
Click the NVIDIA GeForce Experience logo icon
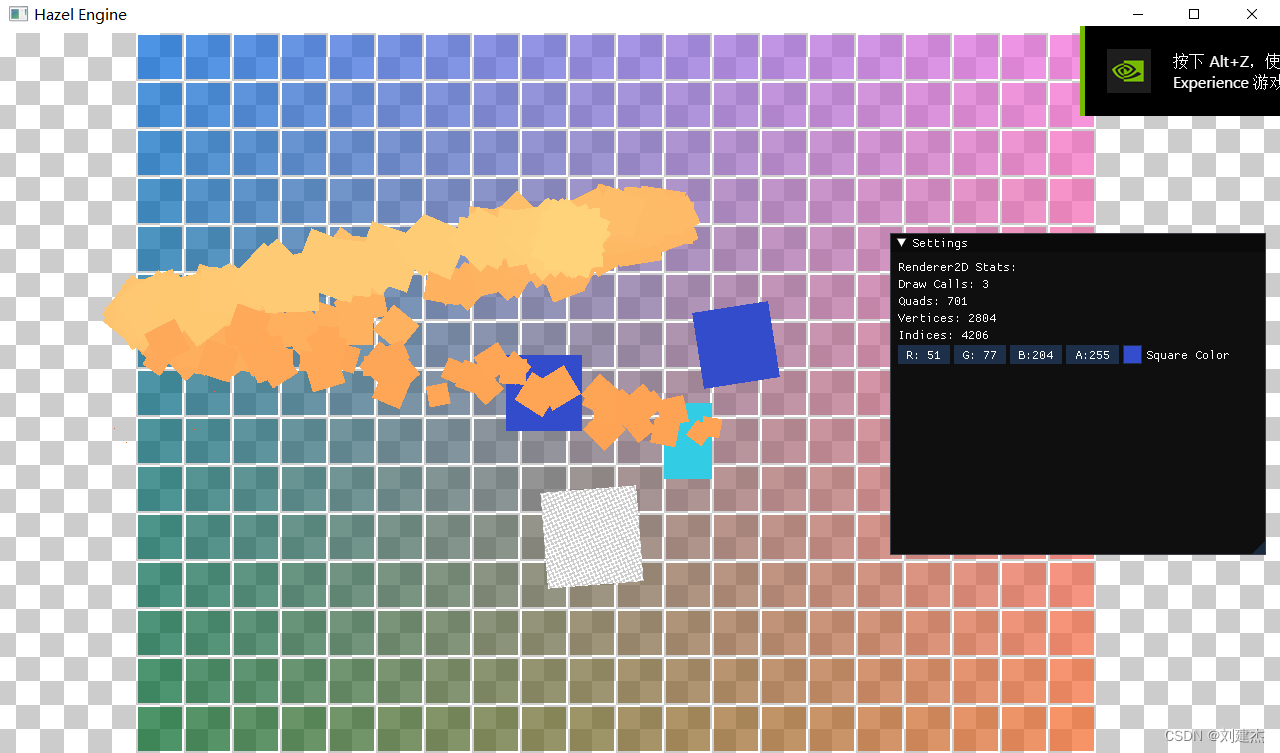click(1128, 71)
